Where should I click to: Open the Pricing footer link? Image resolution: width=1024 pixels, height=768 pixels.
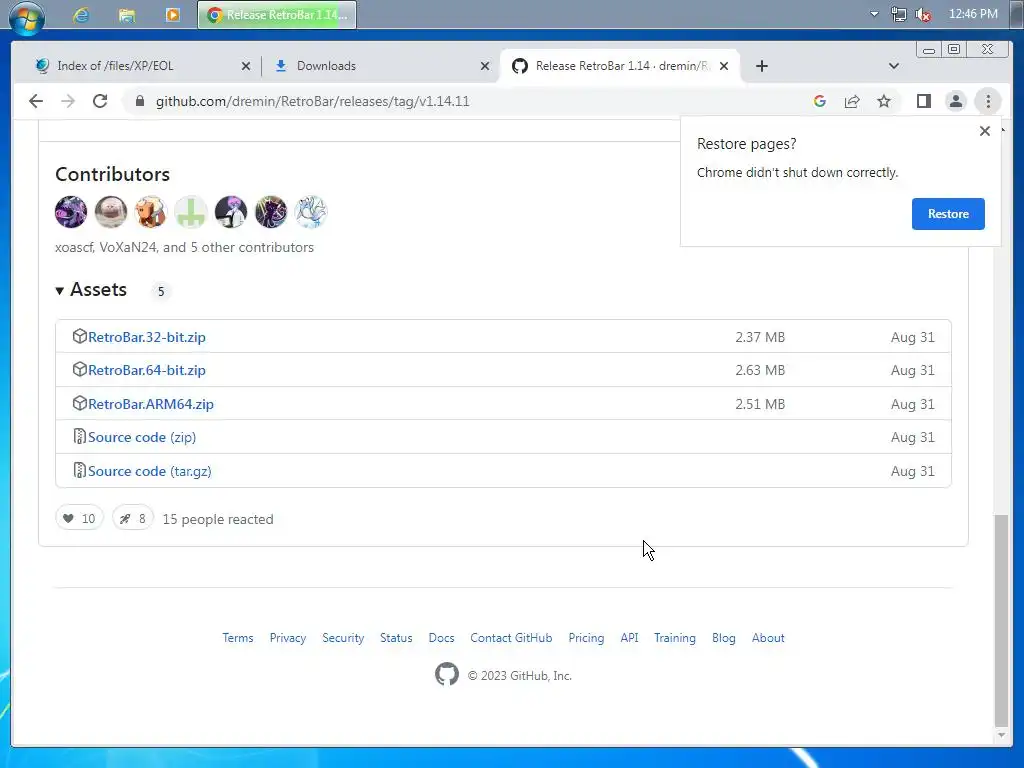[586, 638]
